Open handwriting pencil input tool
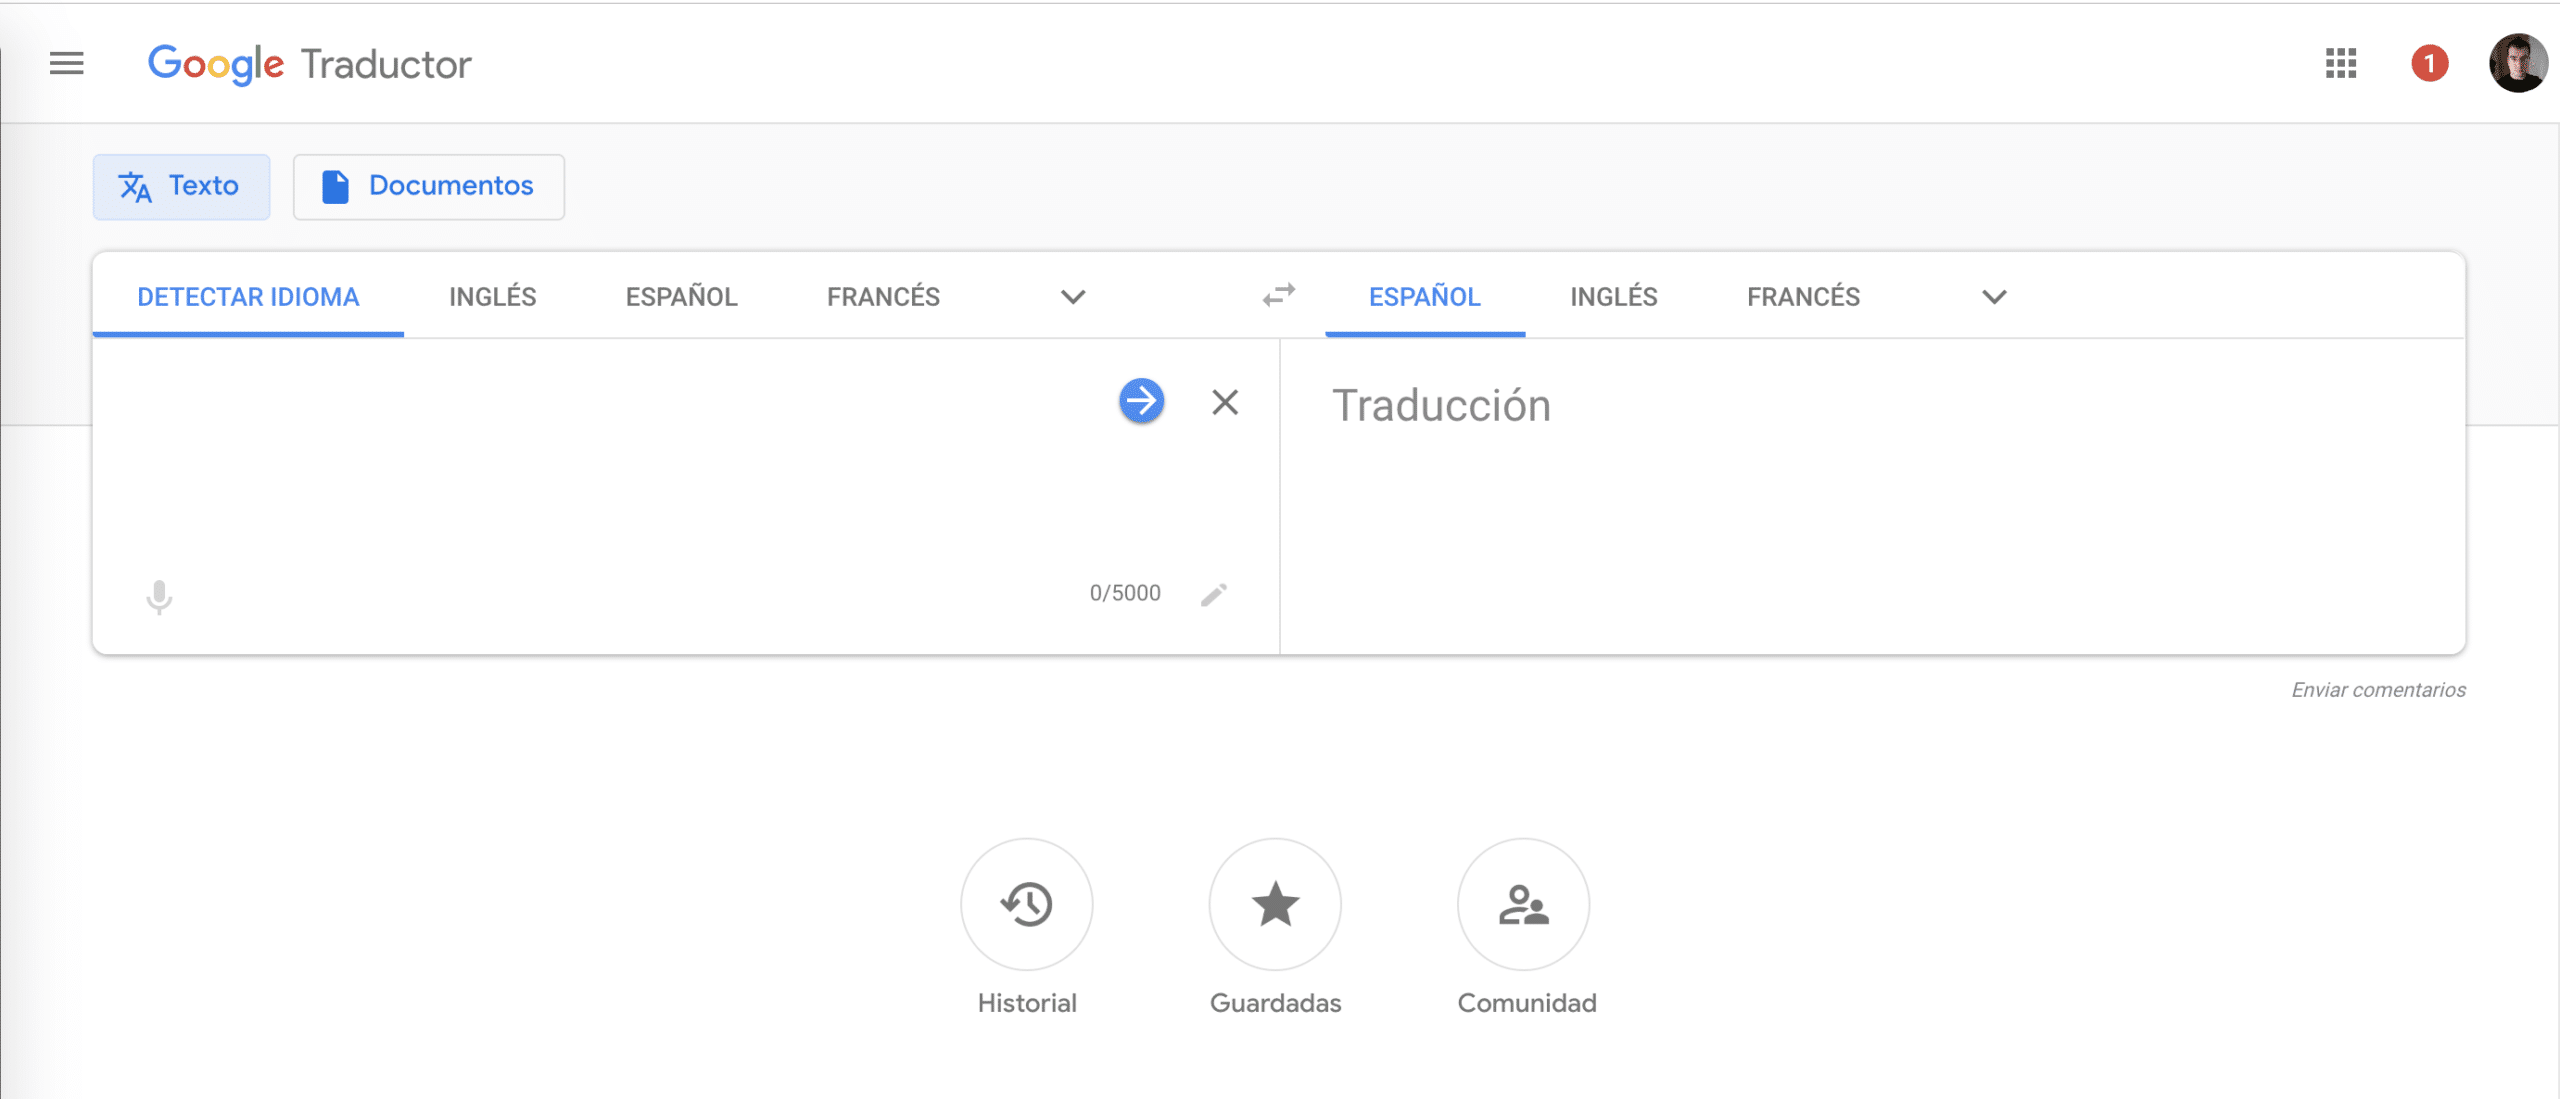The height and width of the screenshot is (1099, 2560). pyautogui.click(x=1214, y=594)
